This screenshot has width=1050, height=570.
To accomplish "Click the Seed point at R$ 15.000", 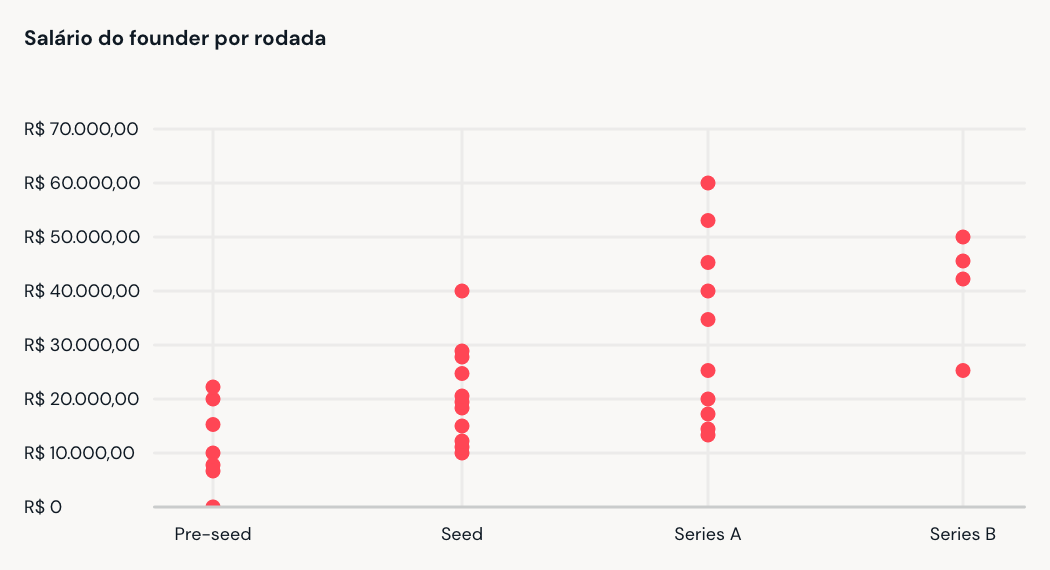I will point(462,426).
